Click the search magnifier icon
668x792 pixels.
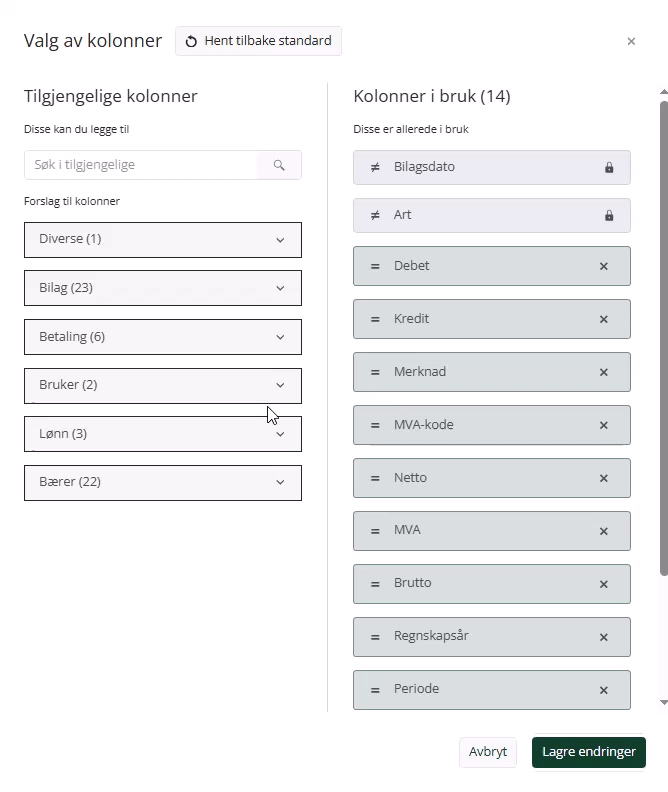coord(279,165)
